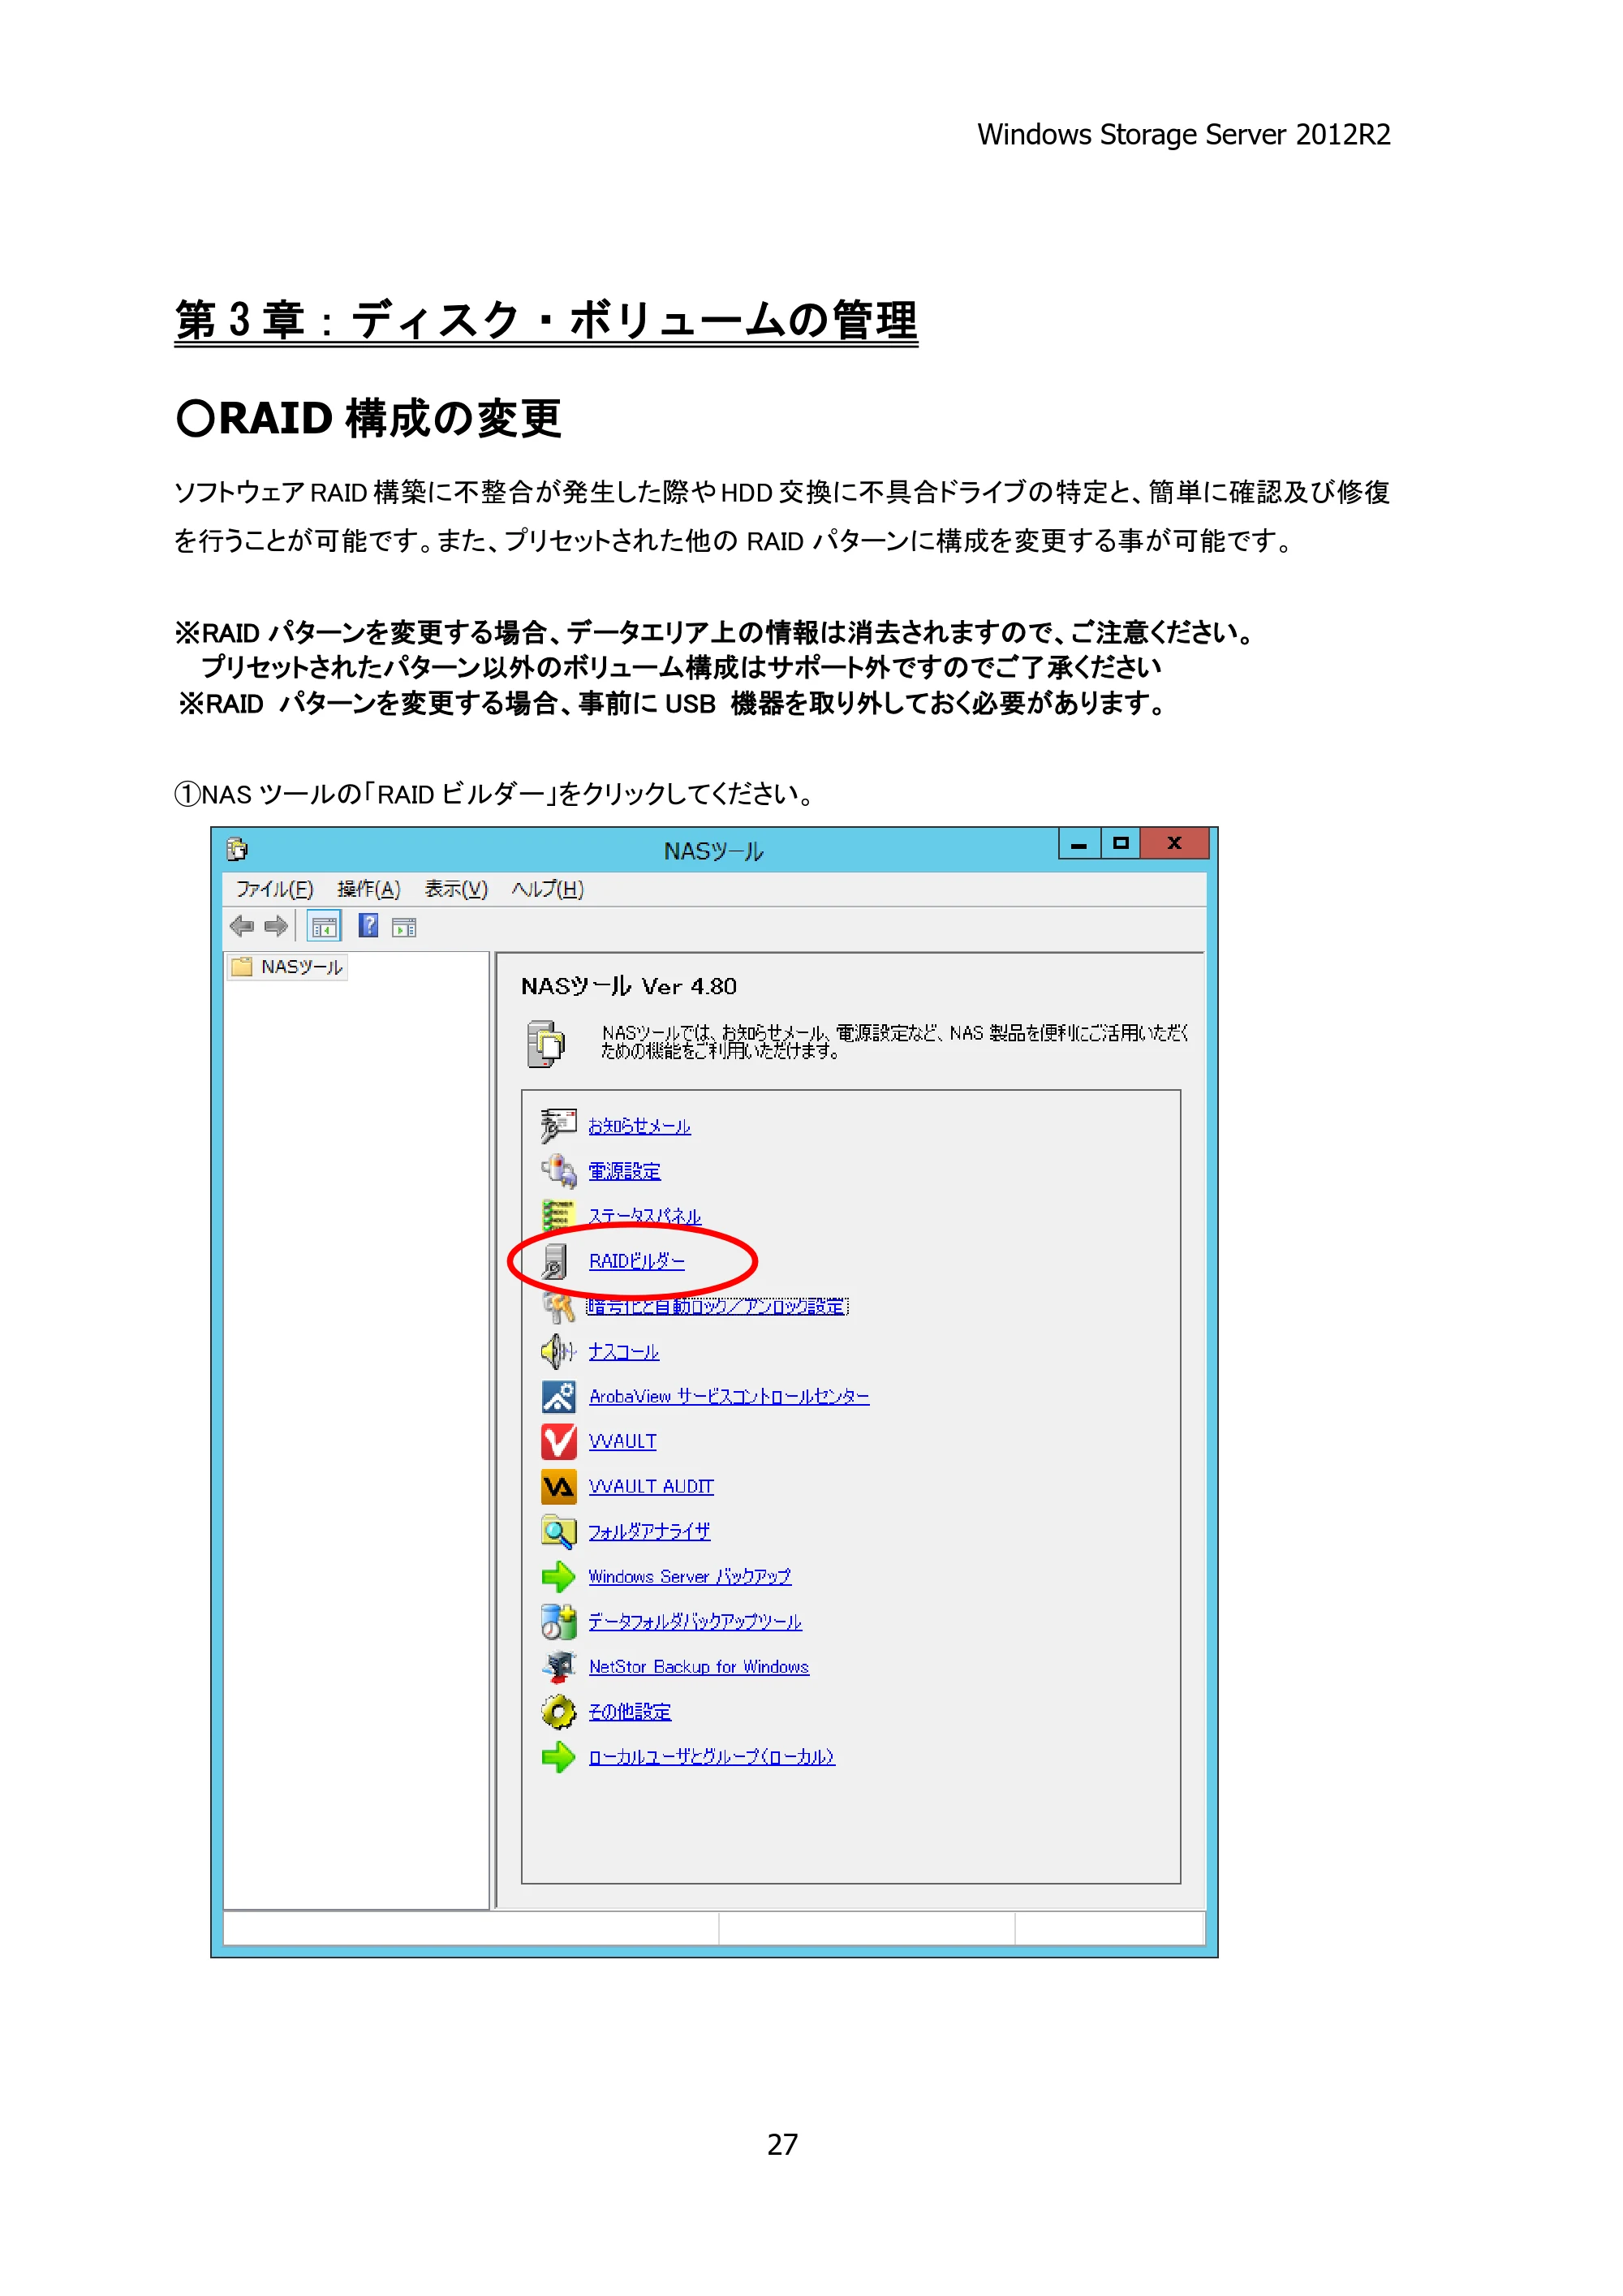Open the 電源設定 link
The image size is (1623, 2296).
pos(624,1171)
